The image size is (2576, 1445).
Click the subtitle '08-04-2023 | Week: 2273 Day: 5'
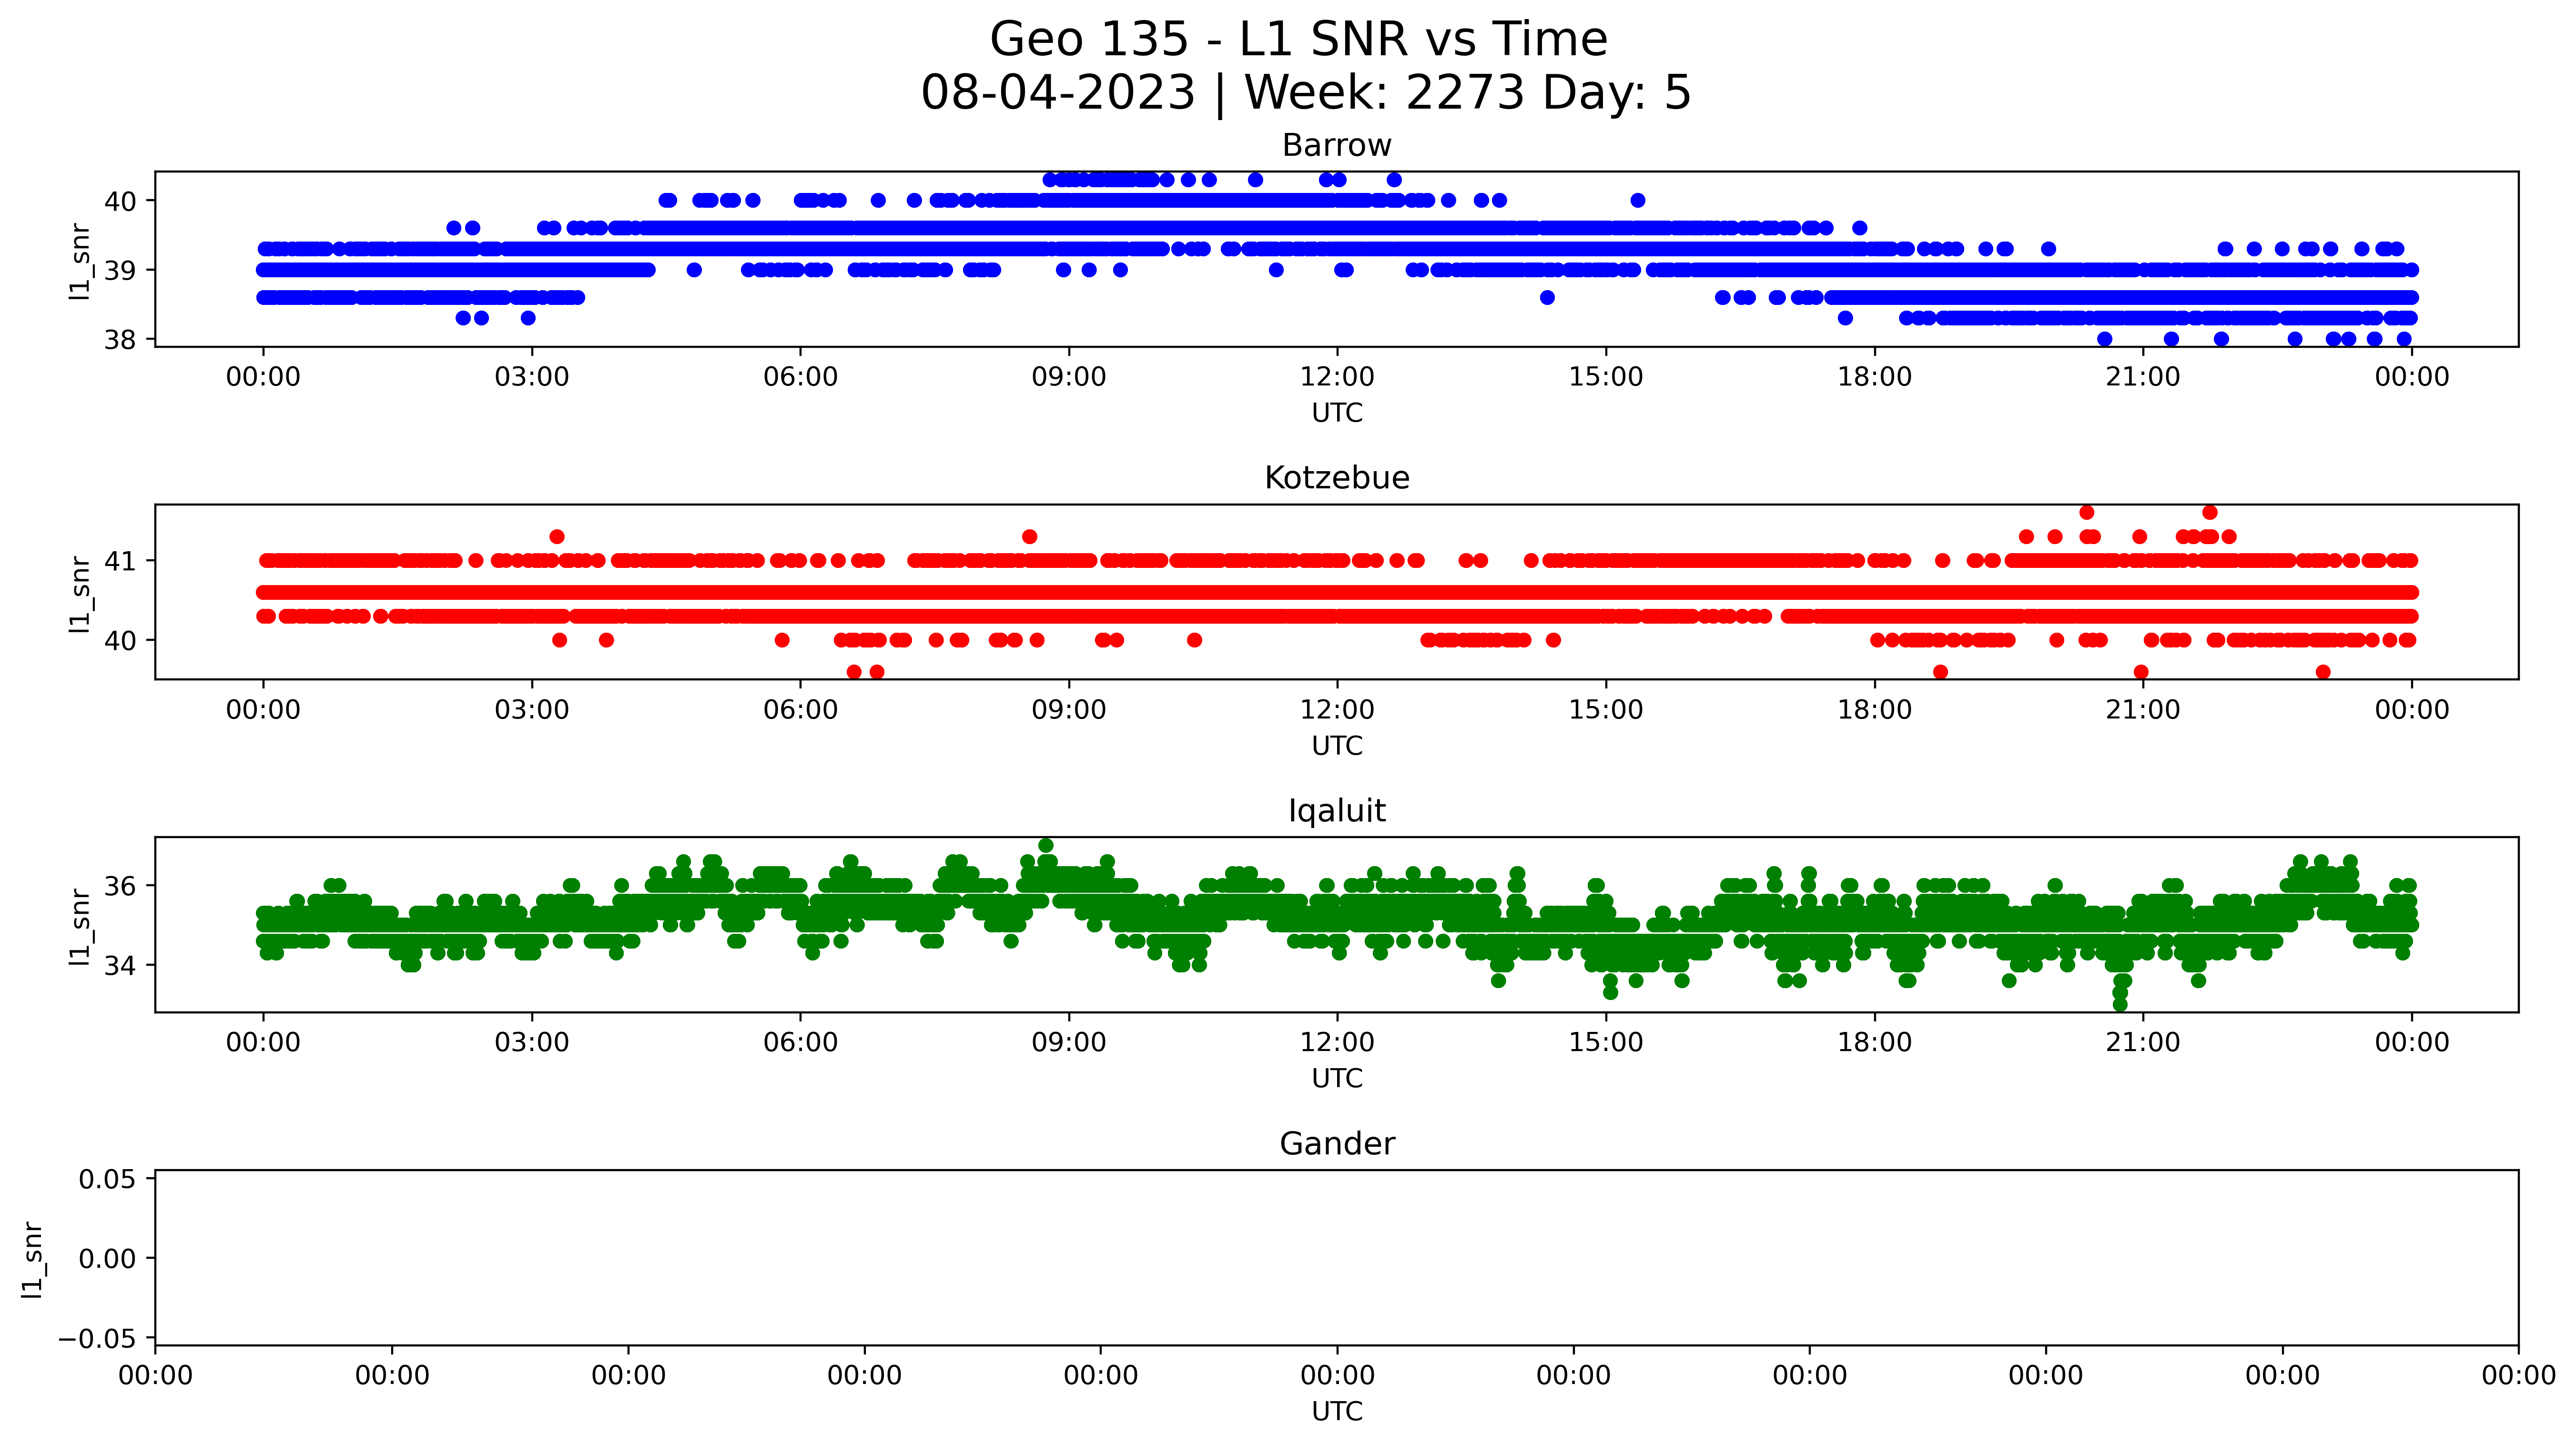click(x=1306, y=93)
